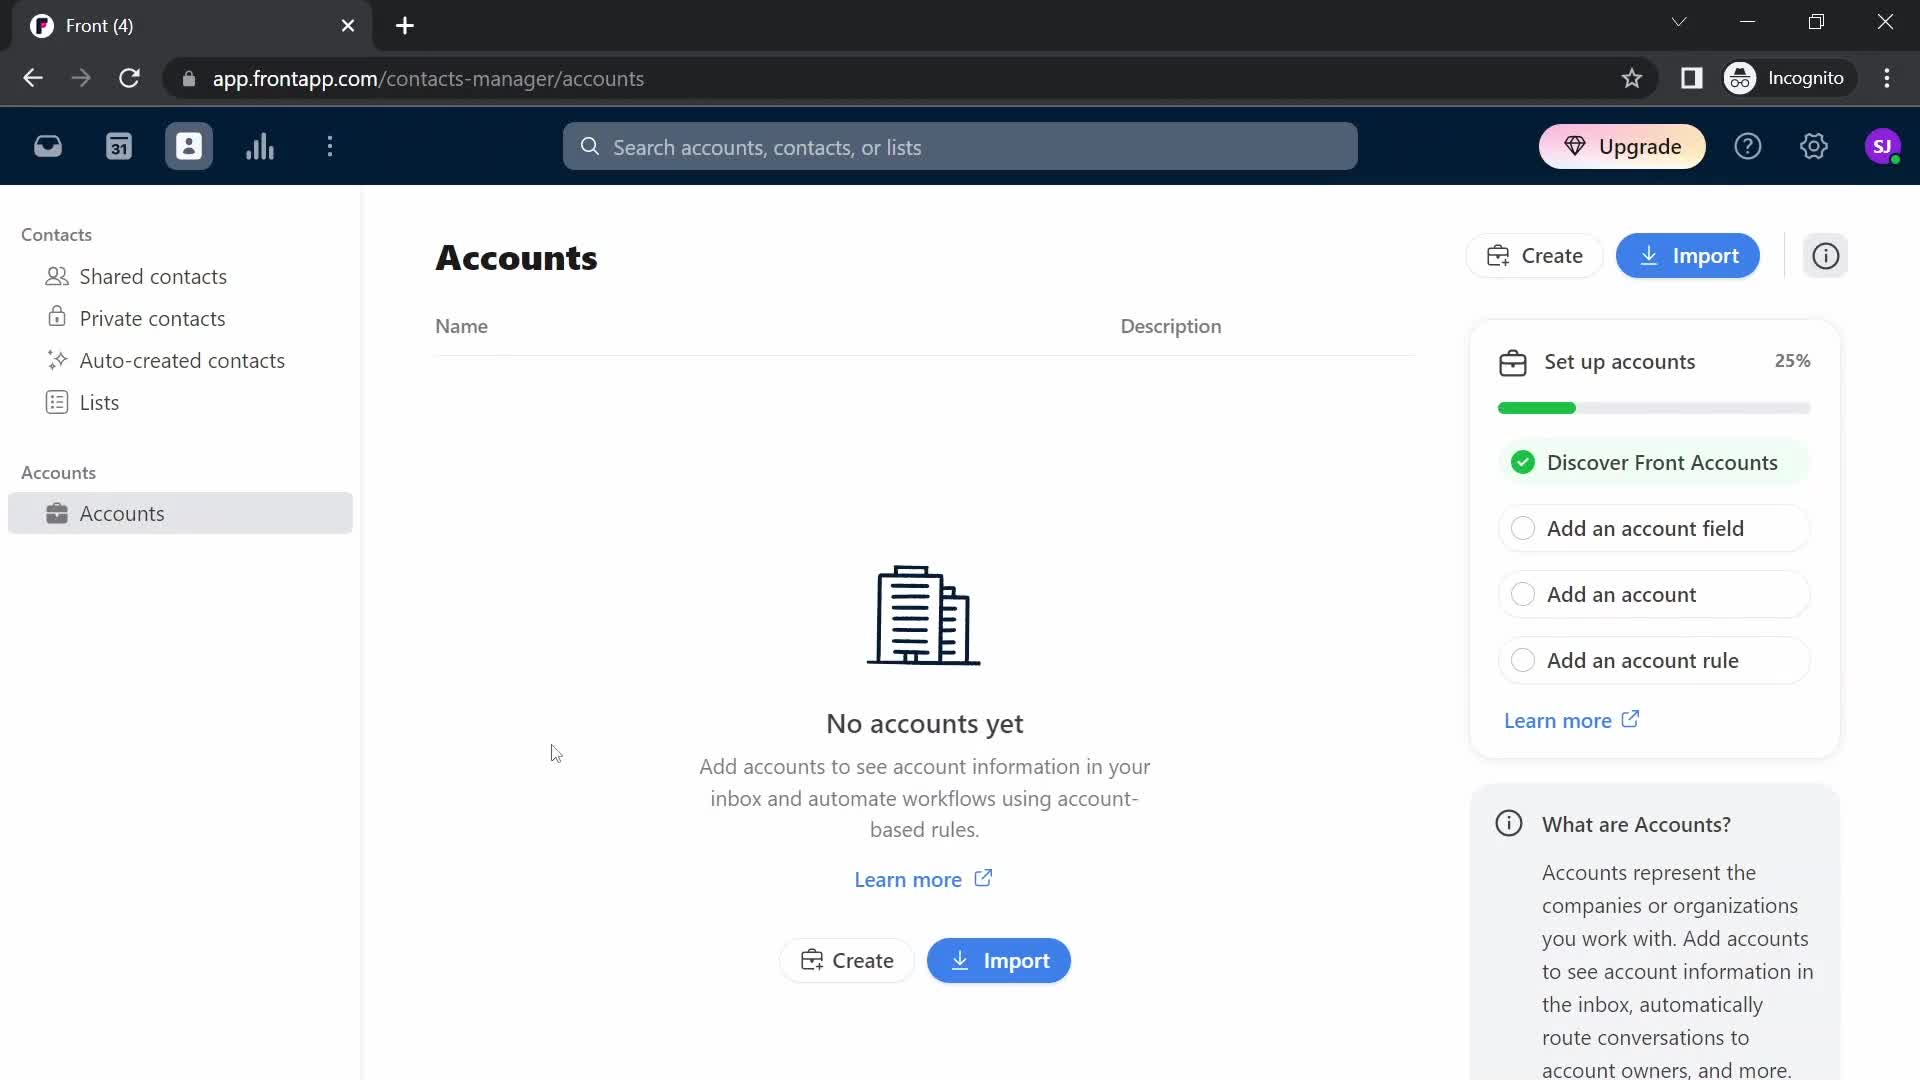The image size is (1920, 1080).
Task: Toggle the Add an account checkbox
Action: point(1522,593)
